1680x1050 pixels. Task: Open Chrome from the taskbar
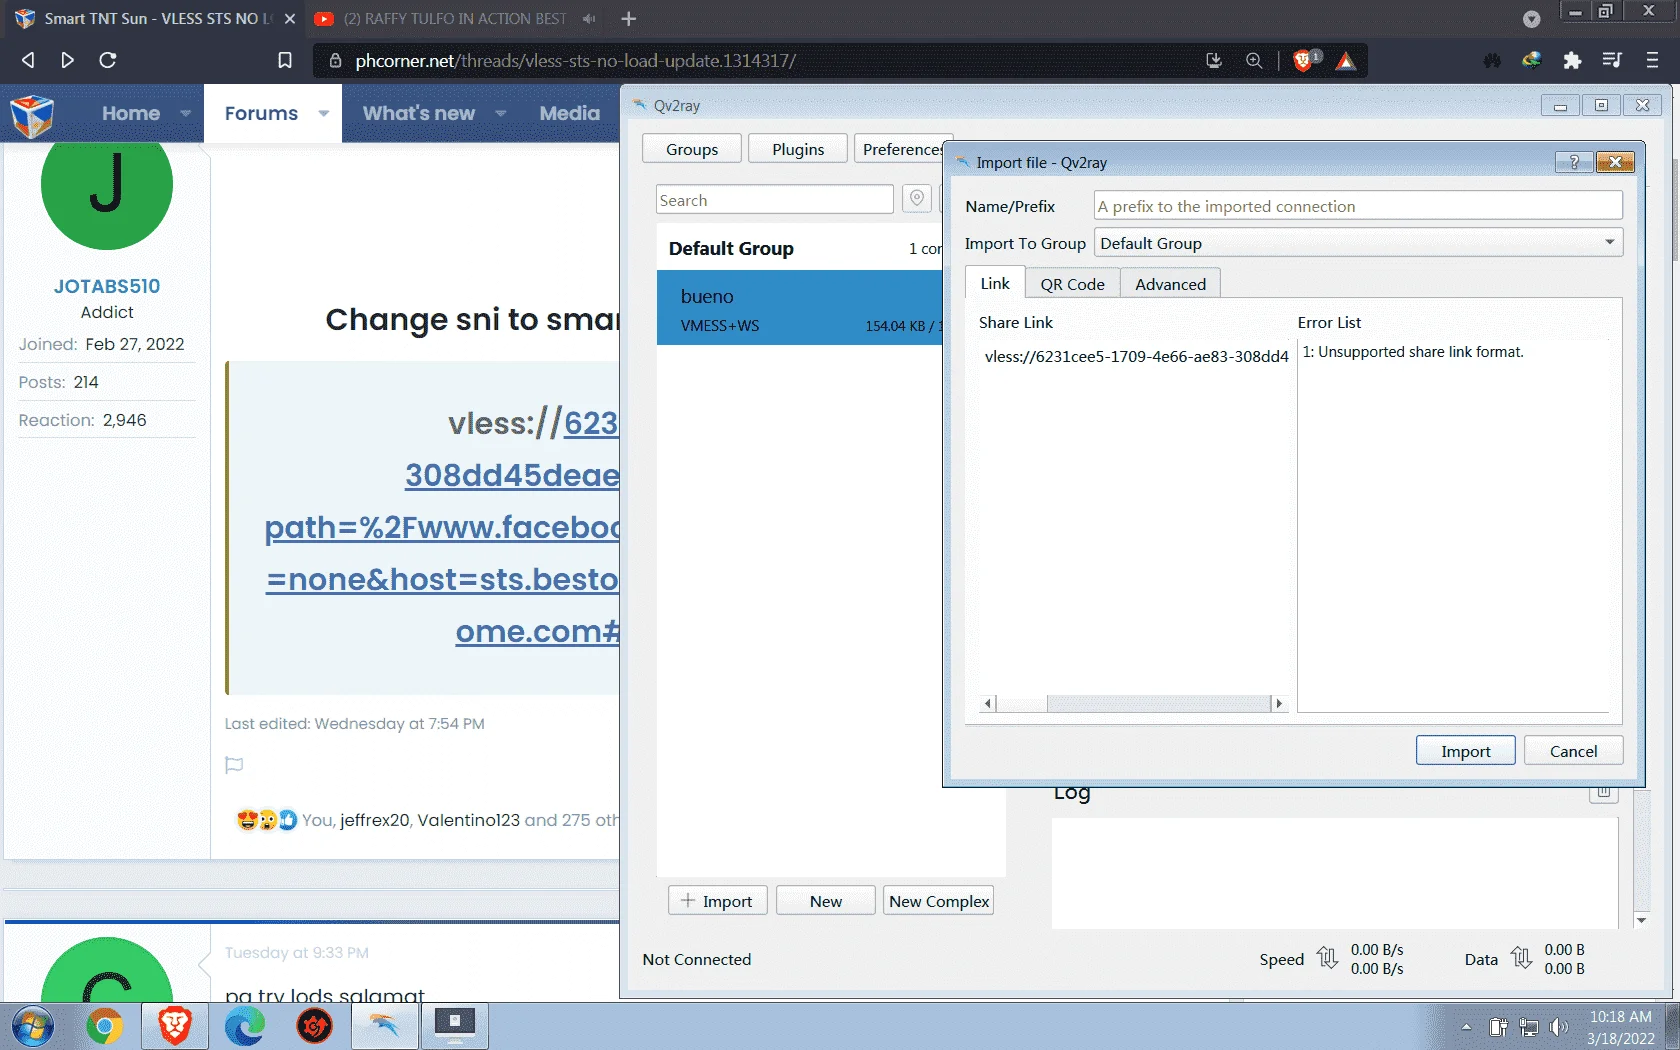104,1027
